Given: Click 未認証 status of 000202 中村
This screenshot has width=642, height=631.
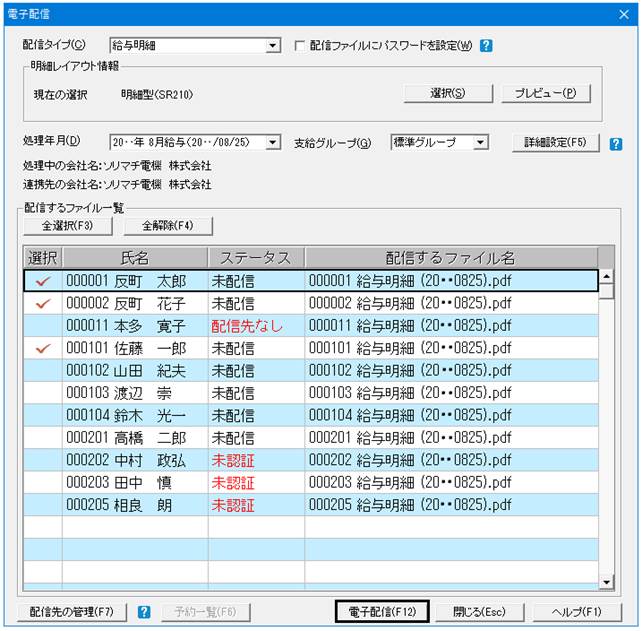Looking at the screenshot, I should pyautogui.click(x=233, y=461).
